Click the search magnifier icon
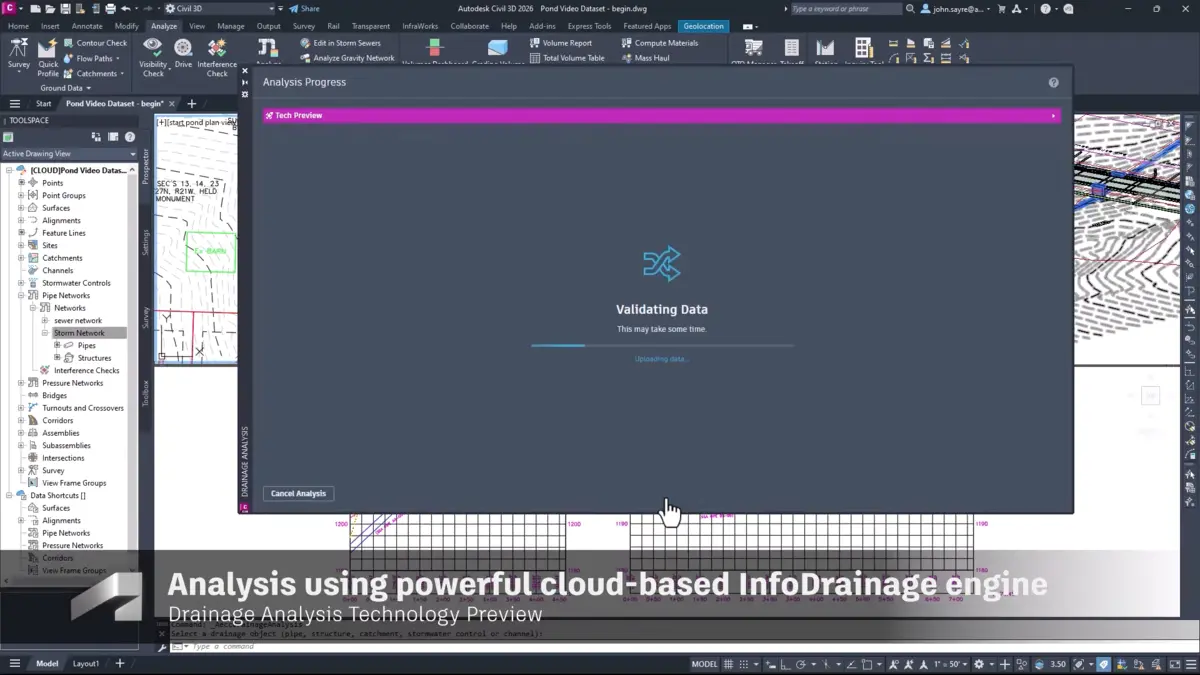This screenshot has width=1200, height=675. 910,9
